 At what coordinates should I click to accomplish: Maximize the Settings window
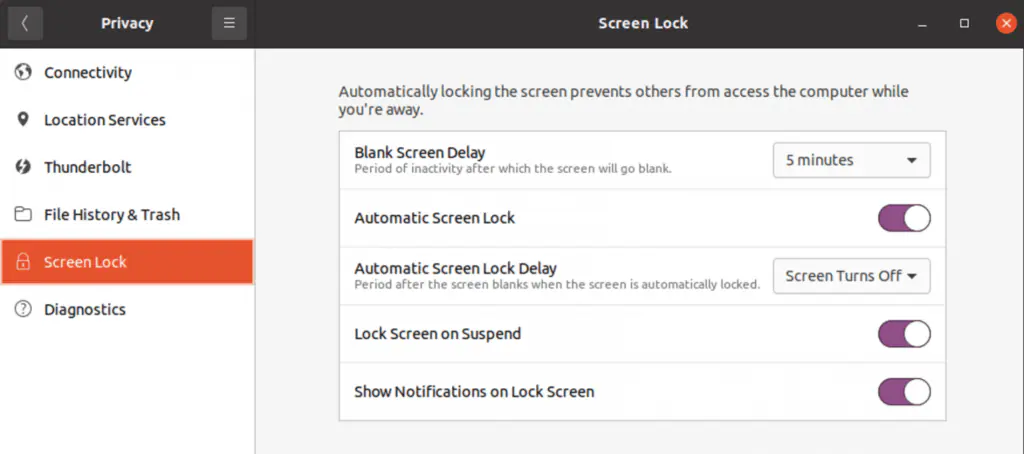pos(964,23)
